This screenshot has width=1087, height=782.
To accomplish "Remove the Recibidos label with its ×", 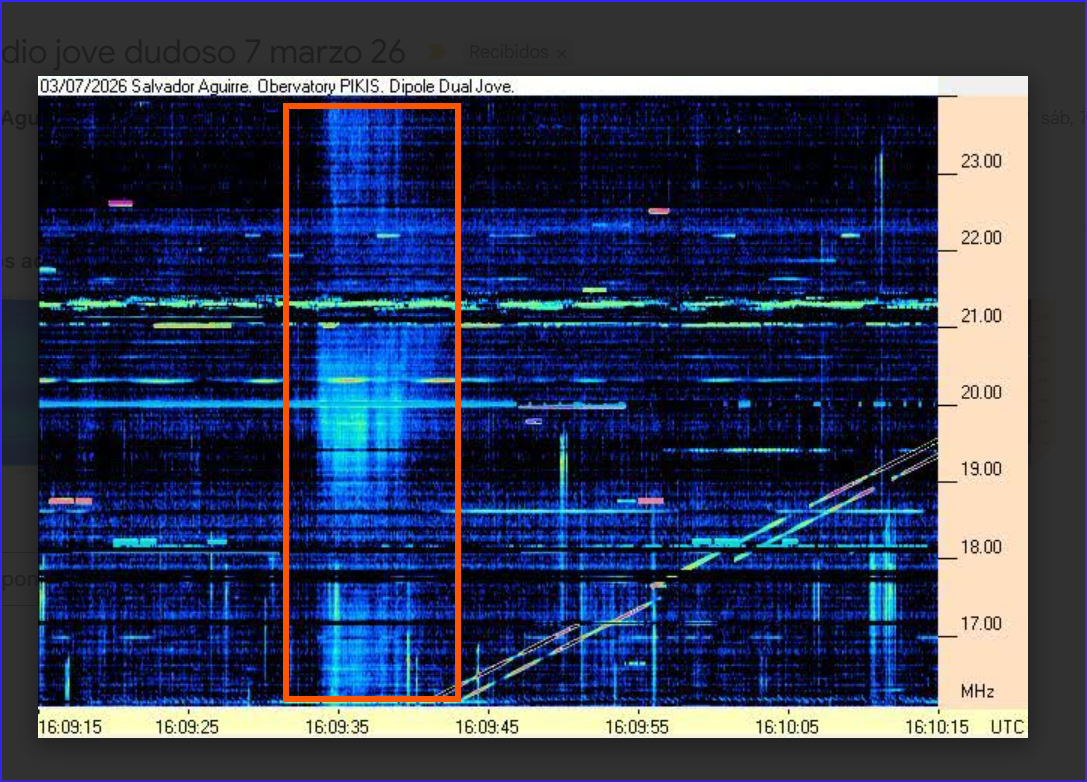I will click(x=561, y=52).
